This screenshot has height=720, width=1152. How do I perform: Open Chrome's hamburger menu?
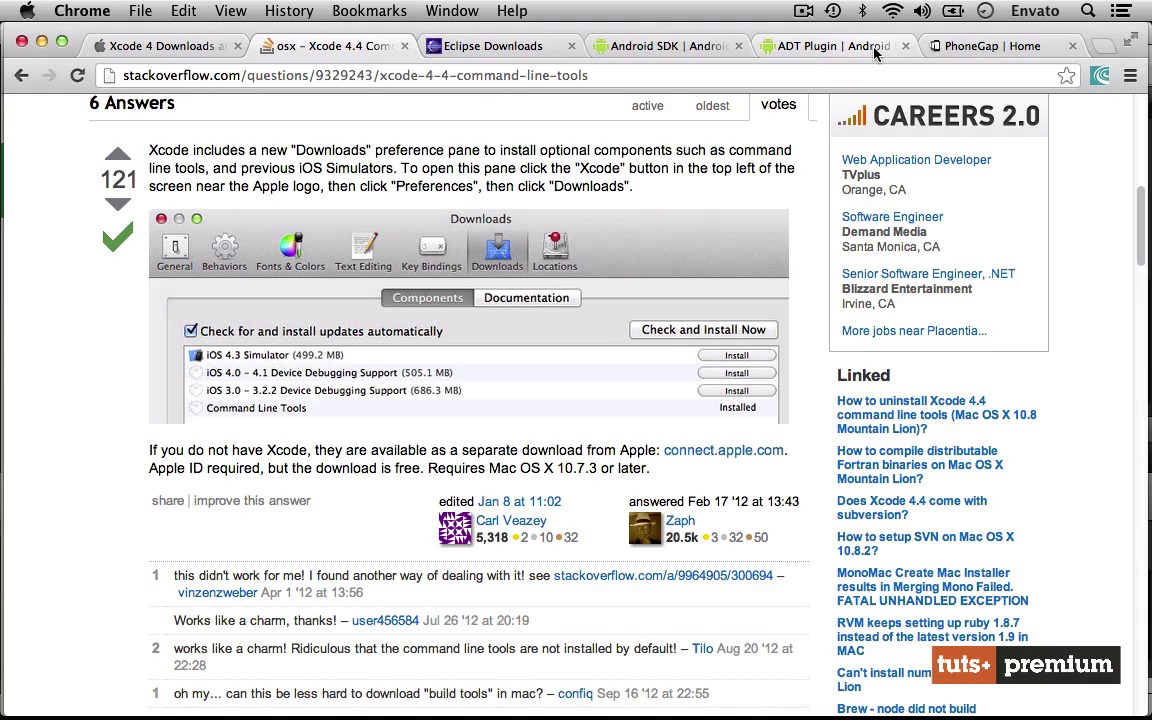(1130, 76)
